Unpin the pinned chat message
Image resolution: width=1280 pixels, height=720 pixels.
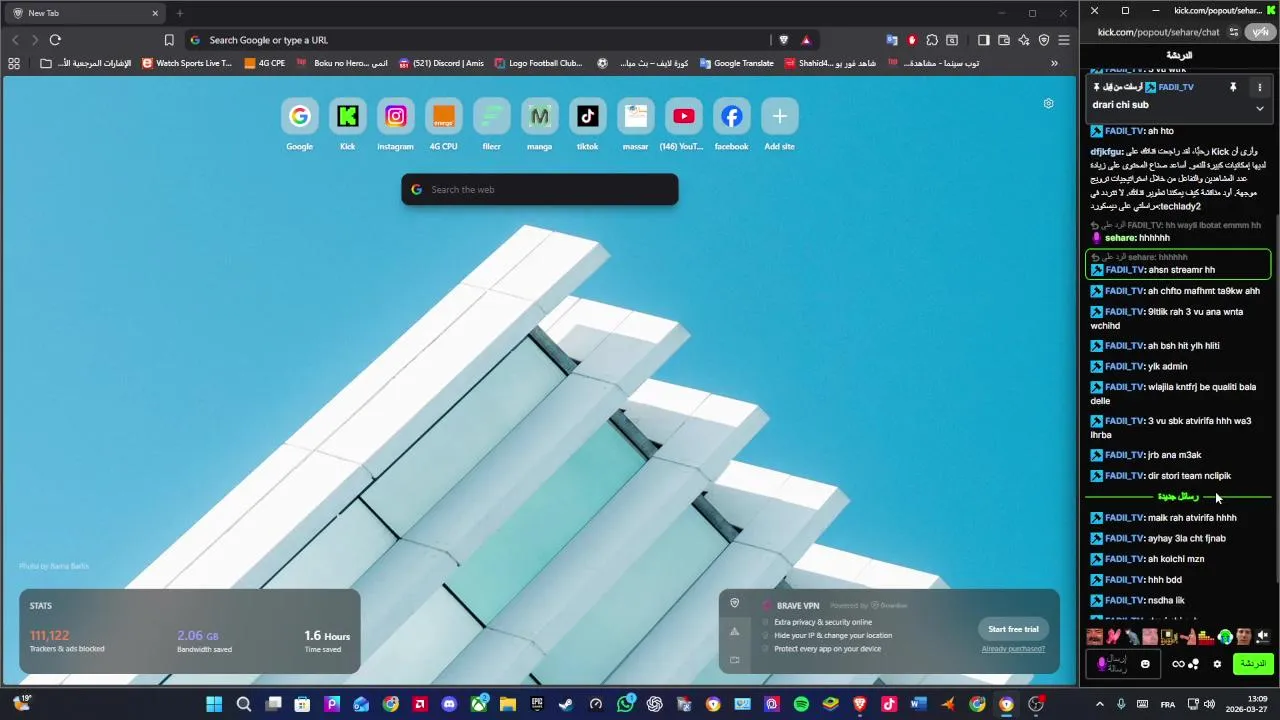pos(1233,87)
